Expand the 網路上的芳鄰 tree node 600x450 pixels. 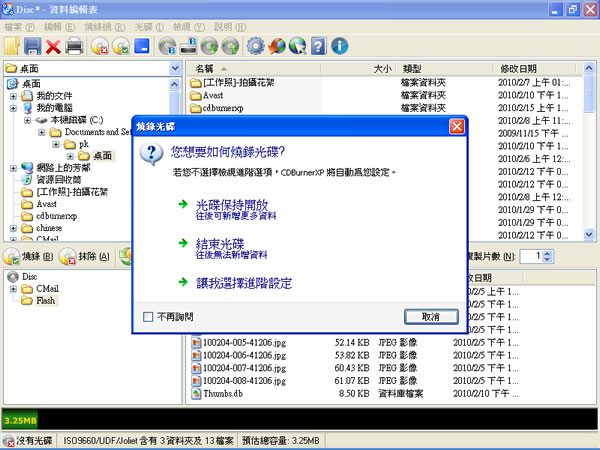coord(12,167)
